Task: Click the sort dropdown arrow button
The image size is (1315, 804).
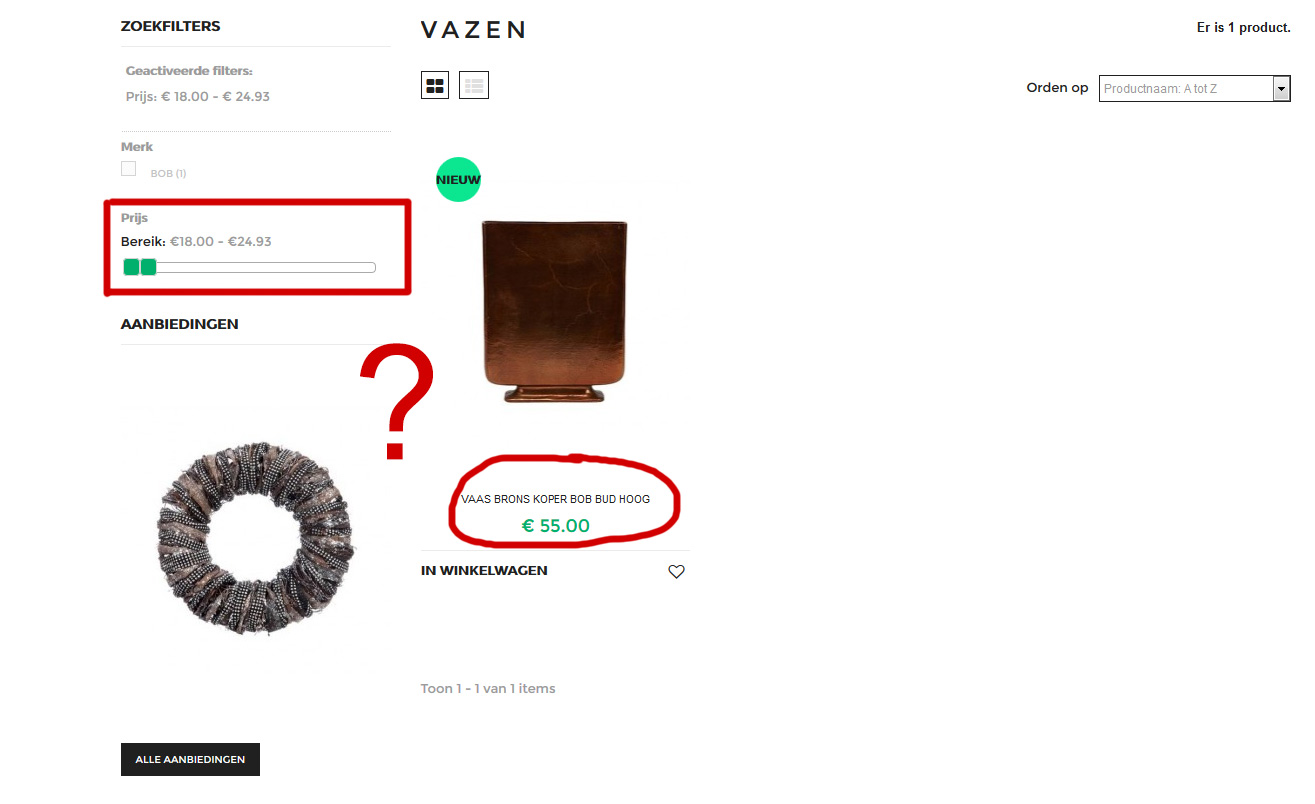Action: (x=1281, y=89)
